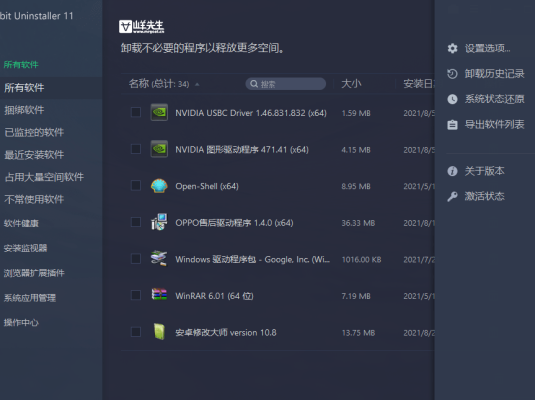Image resolution: width=535 pixels, height=400 pixels.
Task: Expand the 软件健康 sidebar section
Action: tap(21, 223)
